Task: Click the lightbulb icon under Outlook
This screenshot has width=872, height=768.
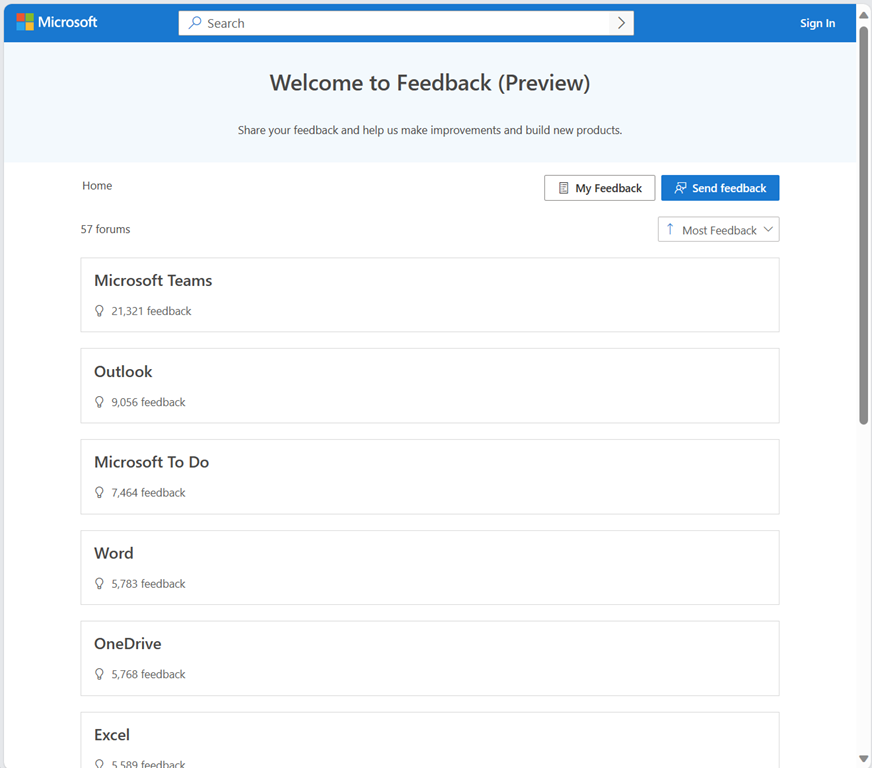Action: 99,402
